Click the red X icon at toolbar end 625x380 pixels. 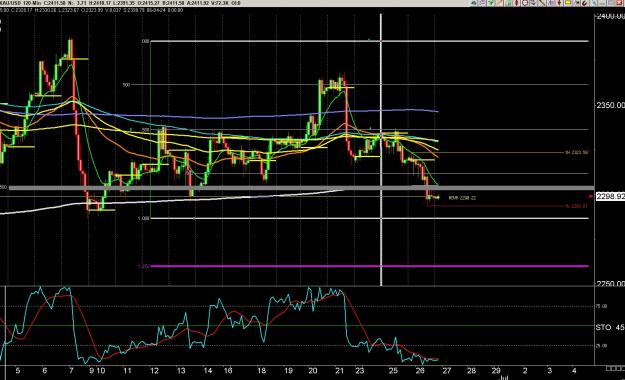coord(619,3)
